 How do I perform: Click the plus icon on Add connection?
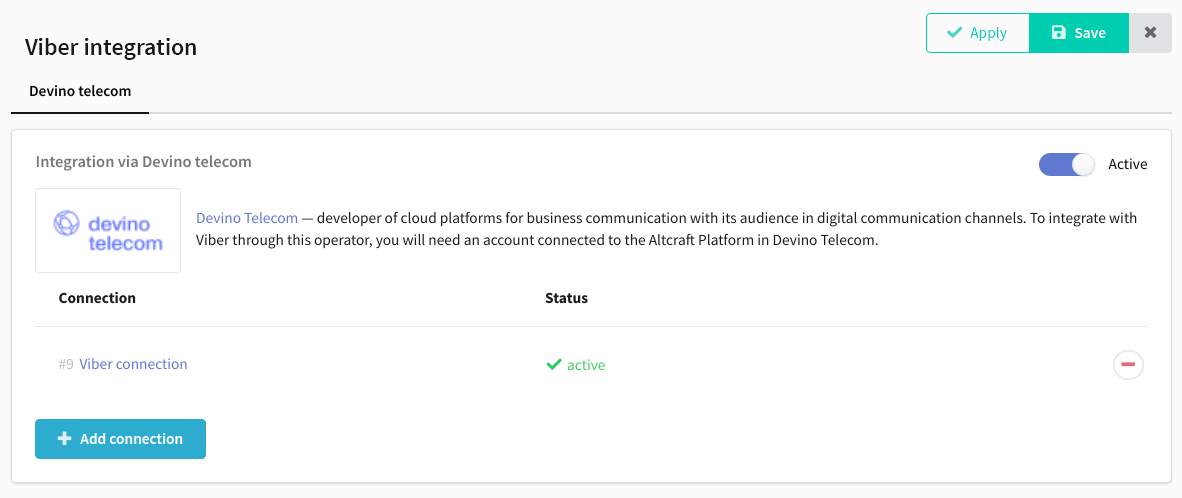click(64, 438)
